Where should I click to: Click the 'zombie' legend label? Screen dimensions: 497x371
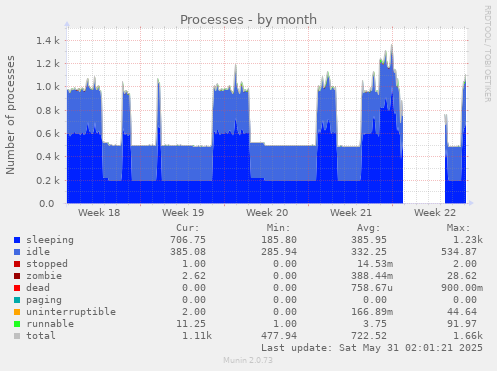[44, 276]
